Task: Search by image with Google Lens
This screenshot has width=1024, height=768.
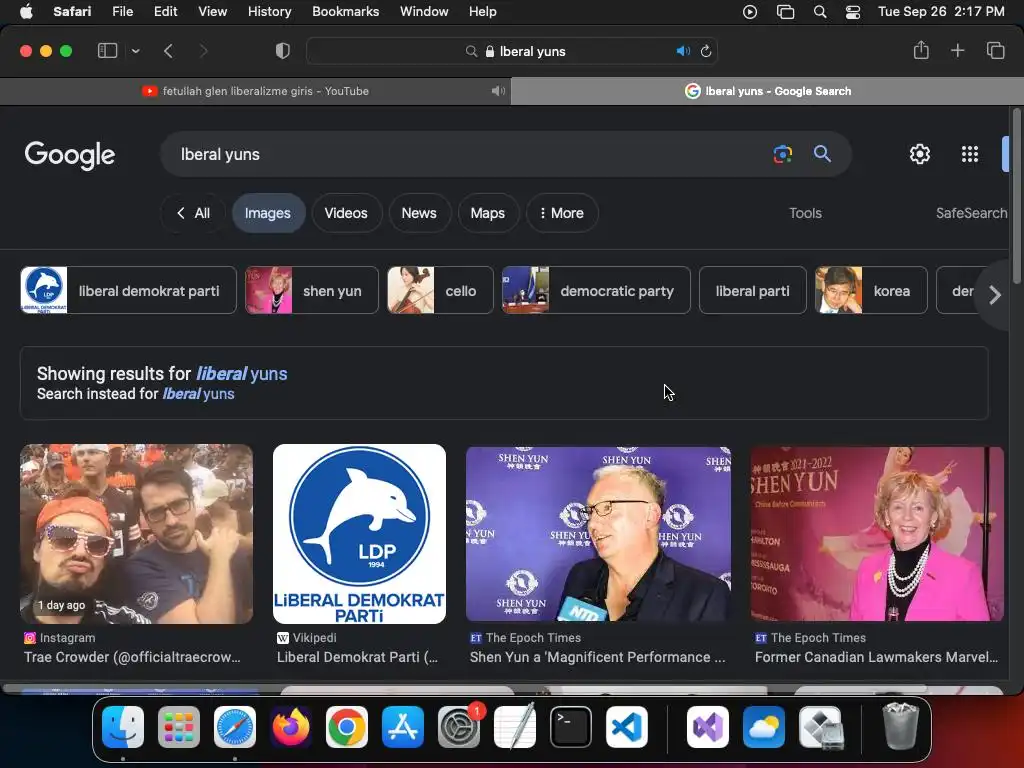Action: click(x=782, y=154)
